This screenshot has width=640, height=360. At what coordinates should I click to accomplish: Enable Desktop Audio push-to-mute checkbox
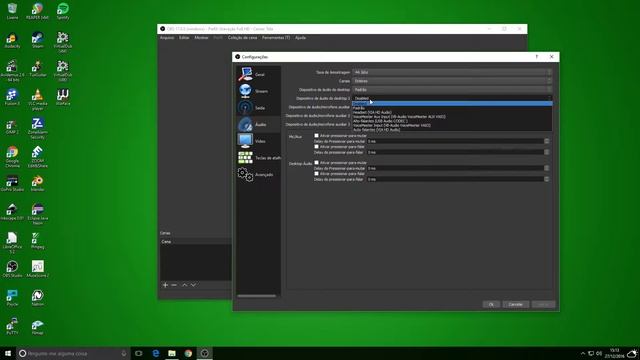click(316, 162)
